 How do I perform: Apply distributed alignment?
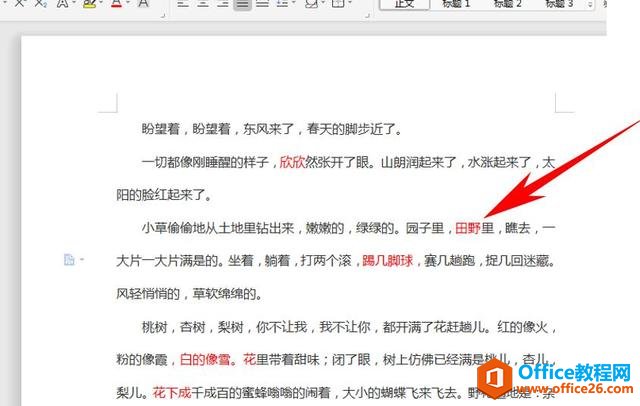click(262, 3)
